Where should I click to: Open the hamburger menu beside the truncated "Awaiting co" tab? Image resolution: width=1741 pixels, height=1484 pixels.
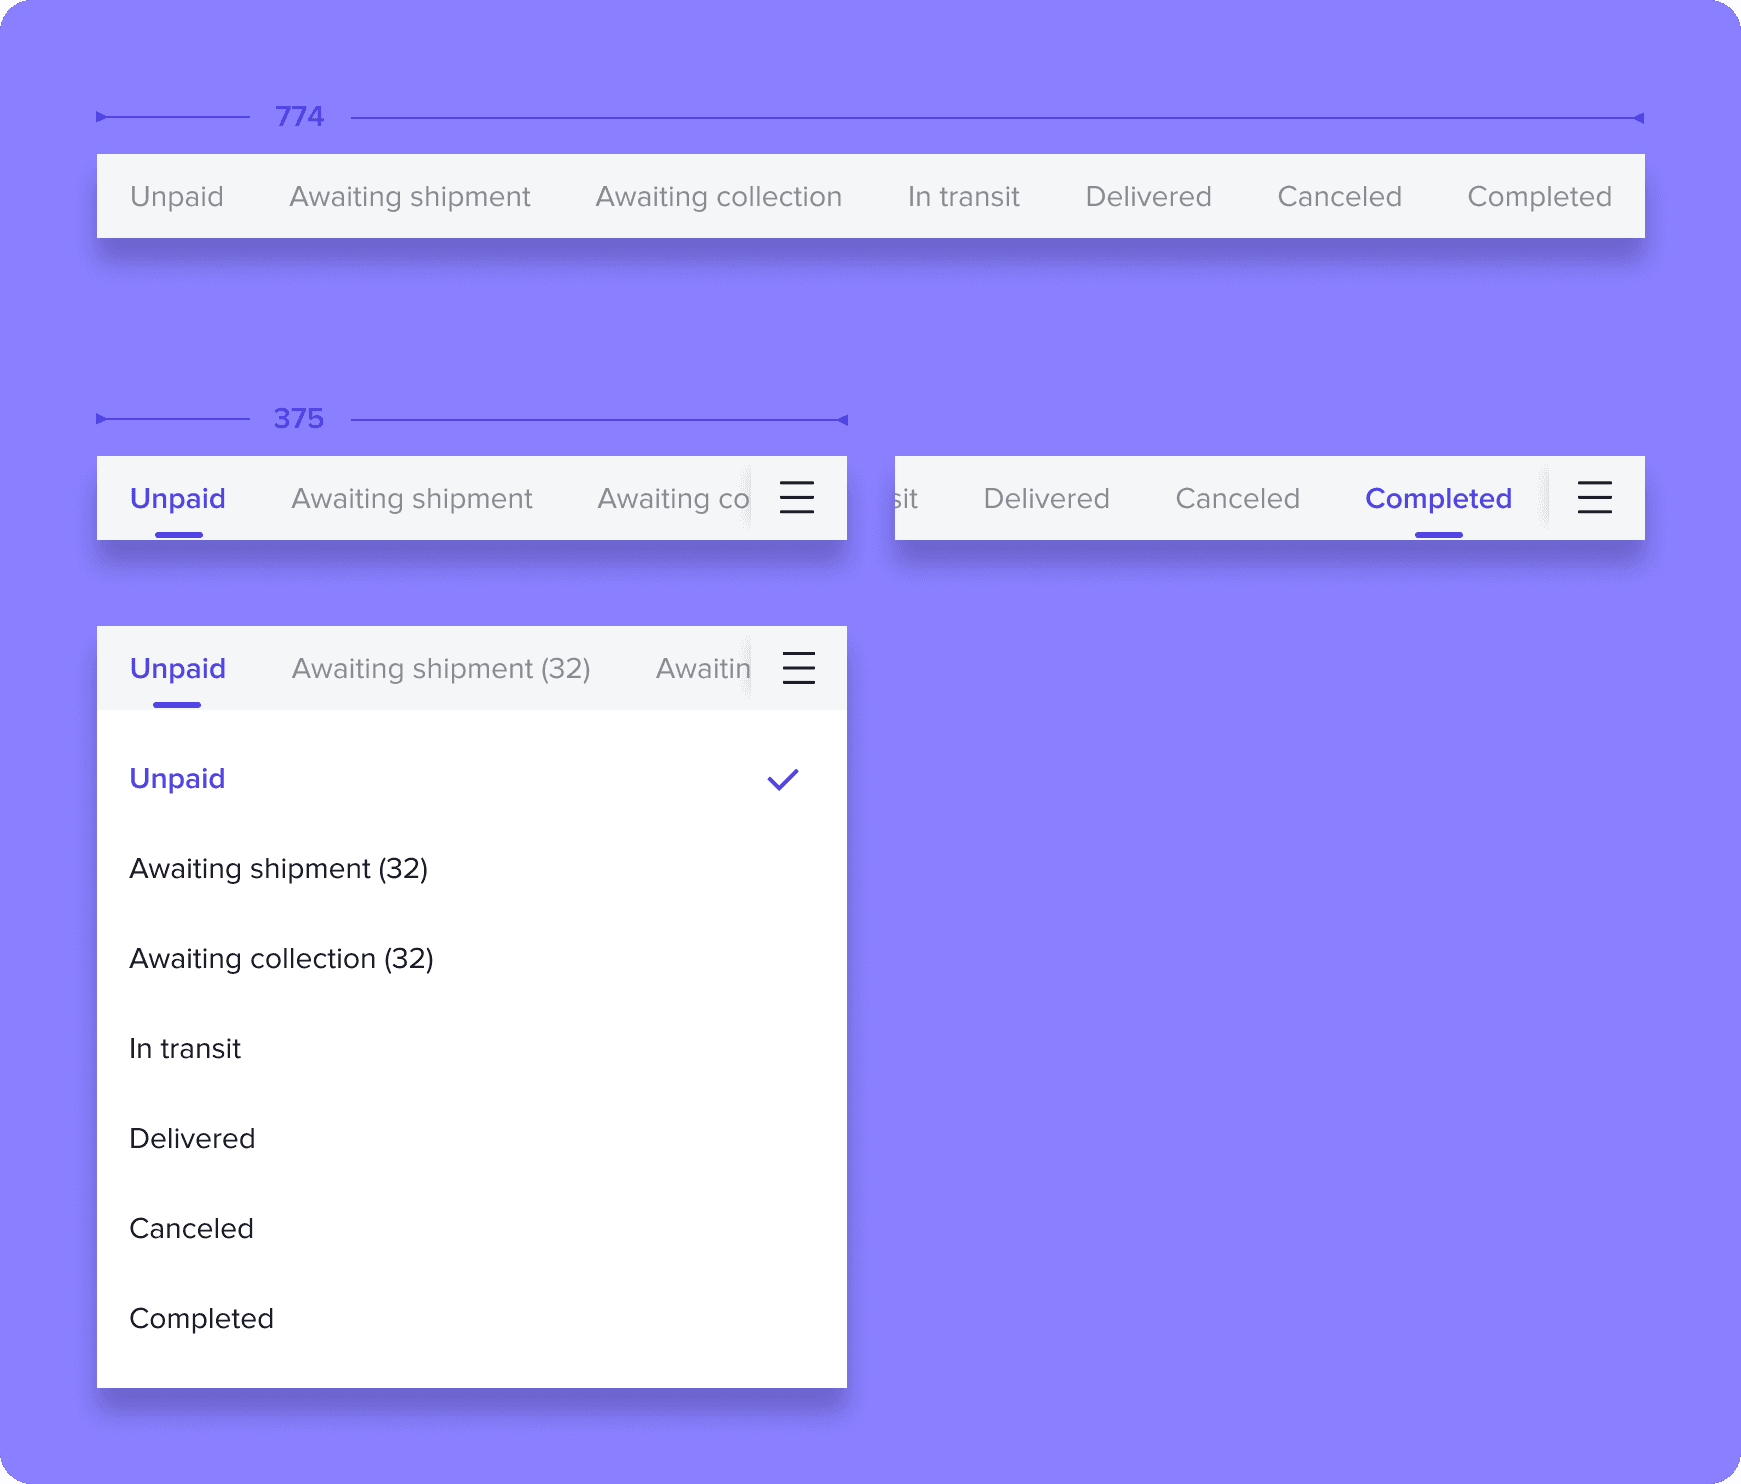797,497
